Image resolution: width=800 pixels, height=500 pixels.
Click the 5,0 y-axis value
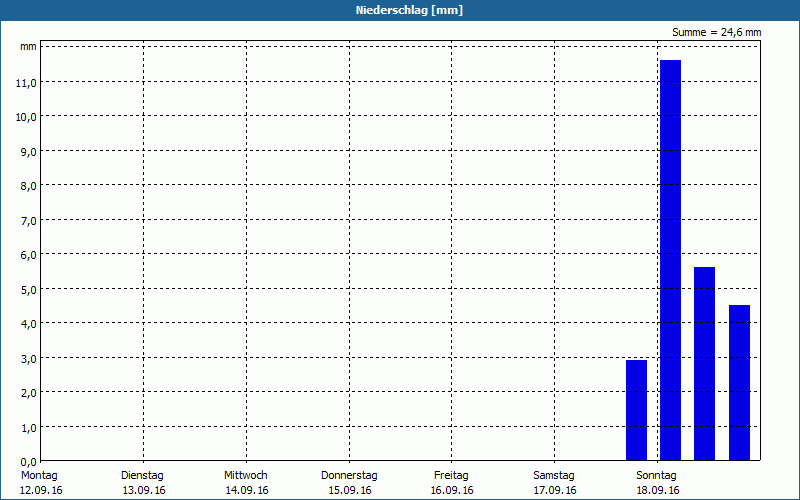point(29,289)
